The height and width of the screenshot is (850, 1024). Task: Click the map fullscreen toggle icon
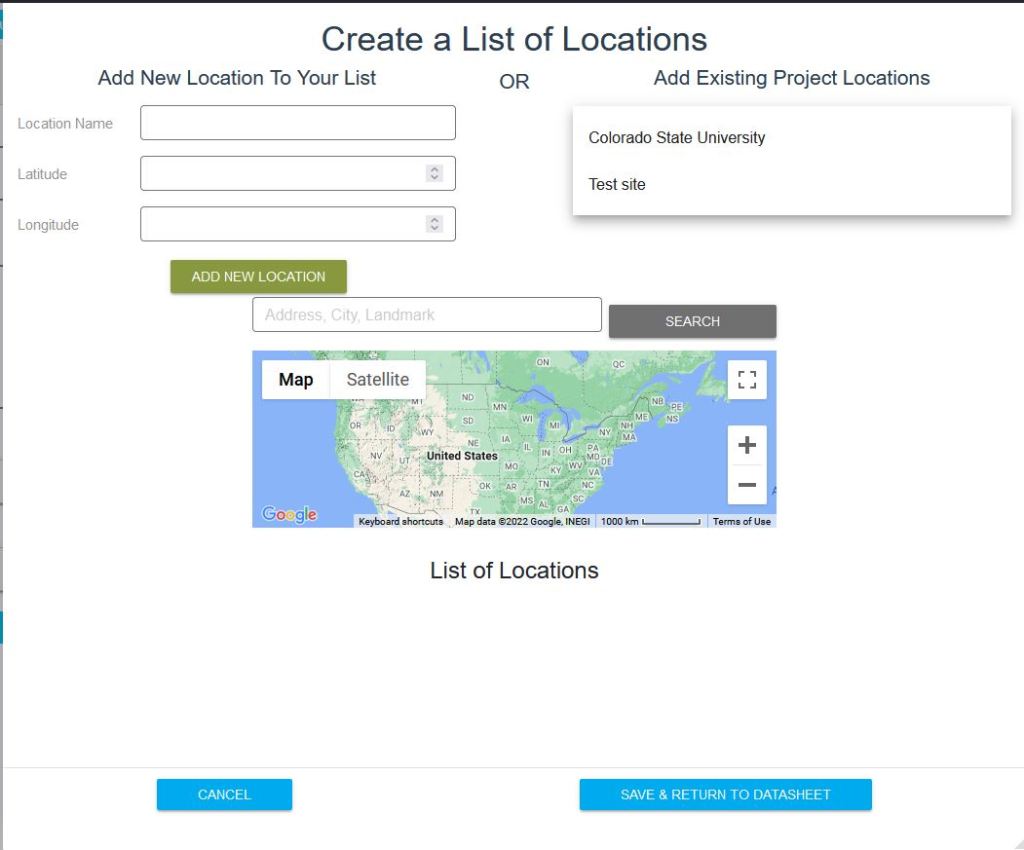click(x=746, y=380)
